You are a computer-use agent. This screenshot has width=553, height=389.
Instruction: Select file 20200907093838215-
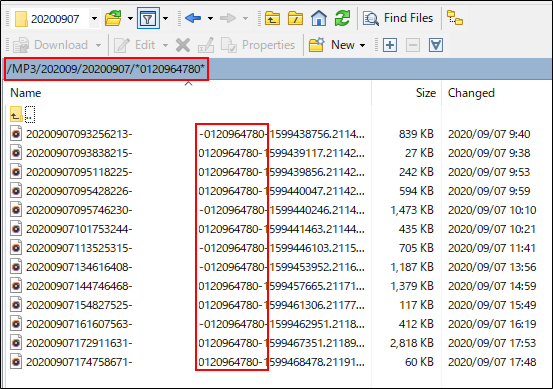[79, 153]
